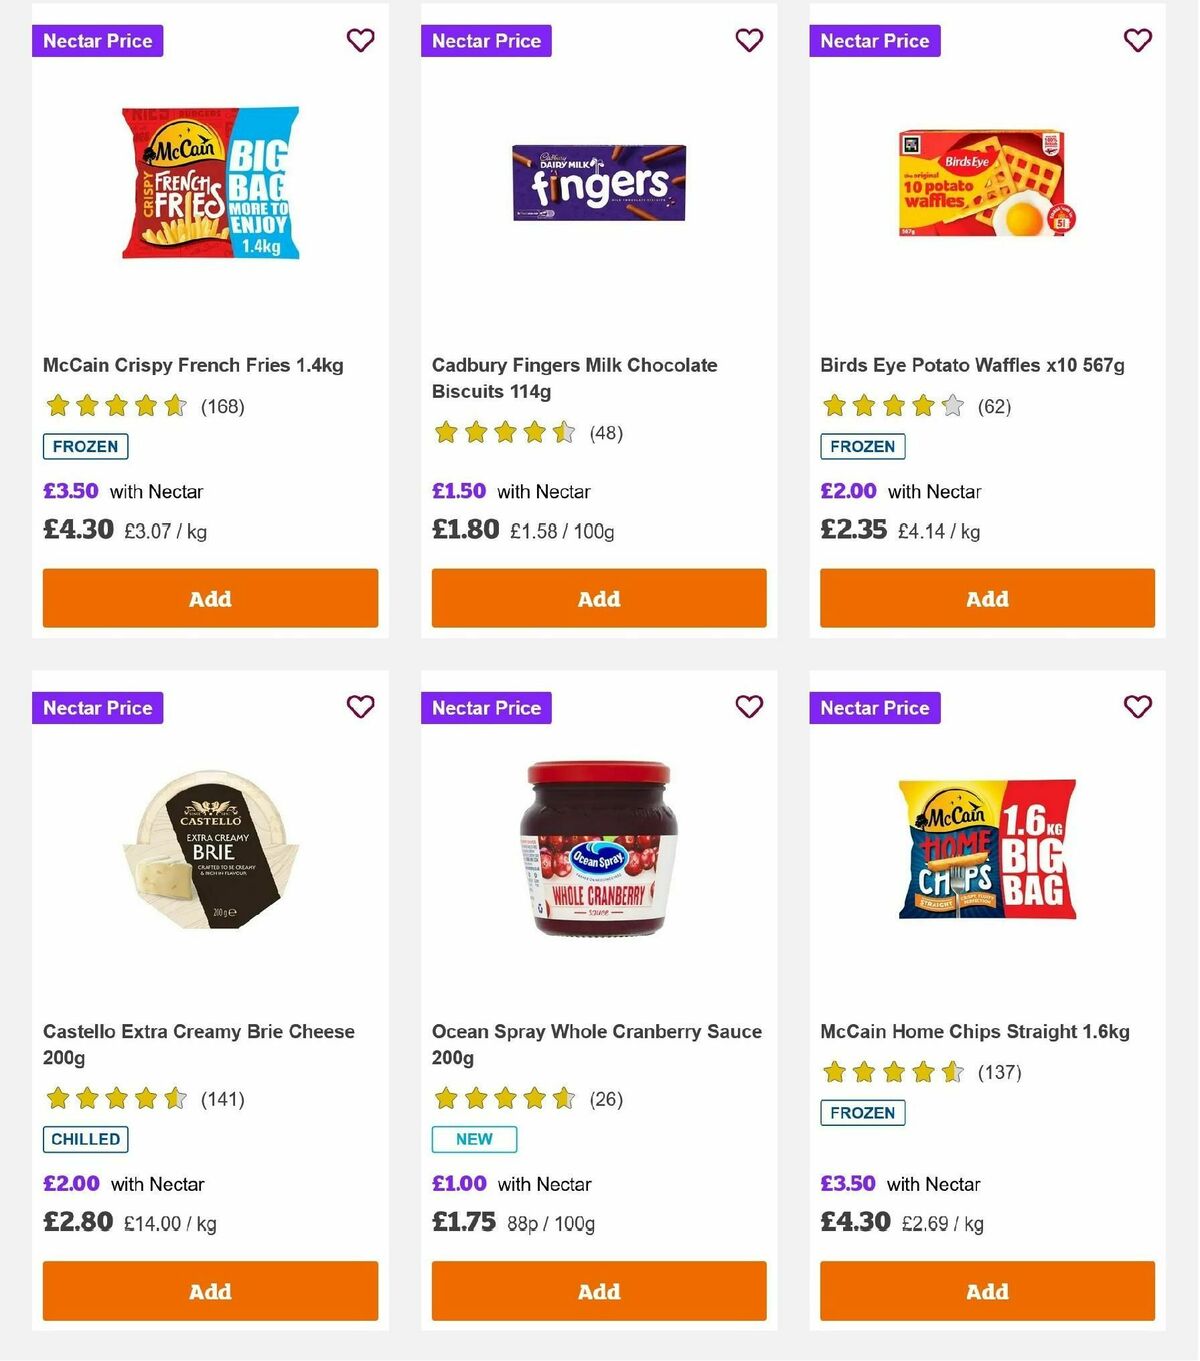
Task: Add Ocean Spray Cranberry Sauce to basket
Action: click(598, 1291)
